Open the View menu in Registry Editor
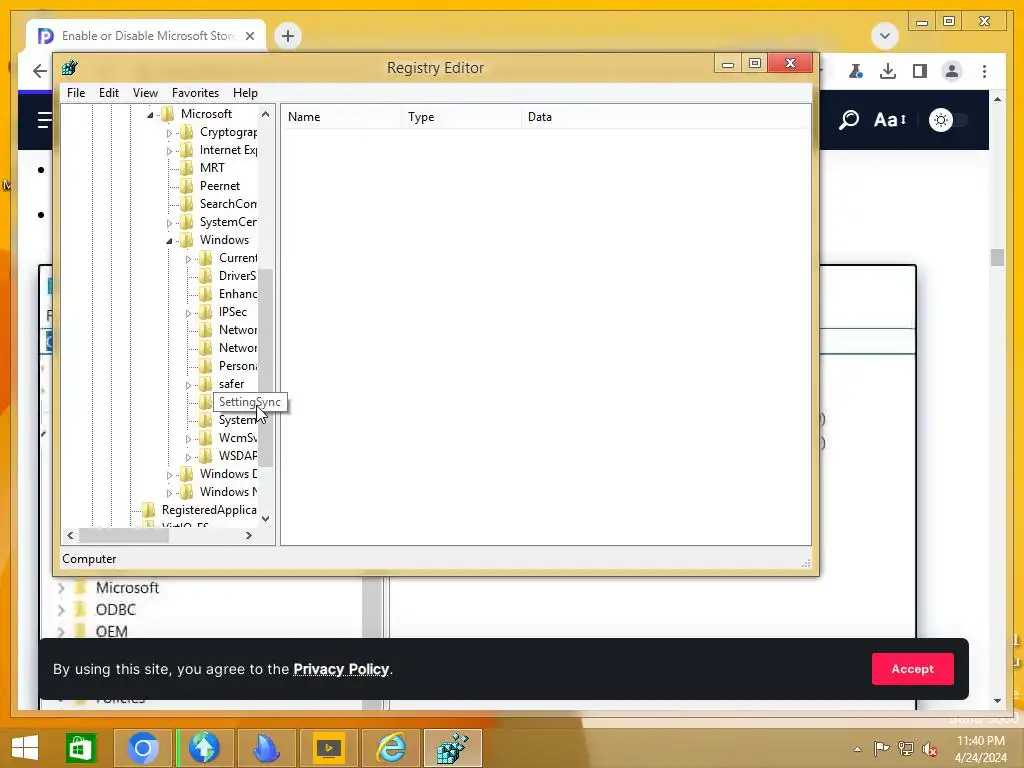1024x768 pixels. pos(145,93)
